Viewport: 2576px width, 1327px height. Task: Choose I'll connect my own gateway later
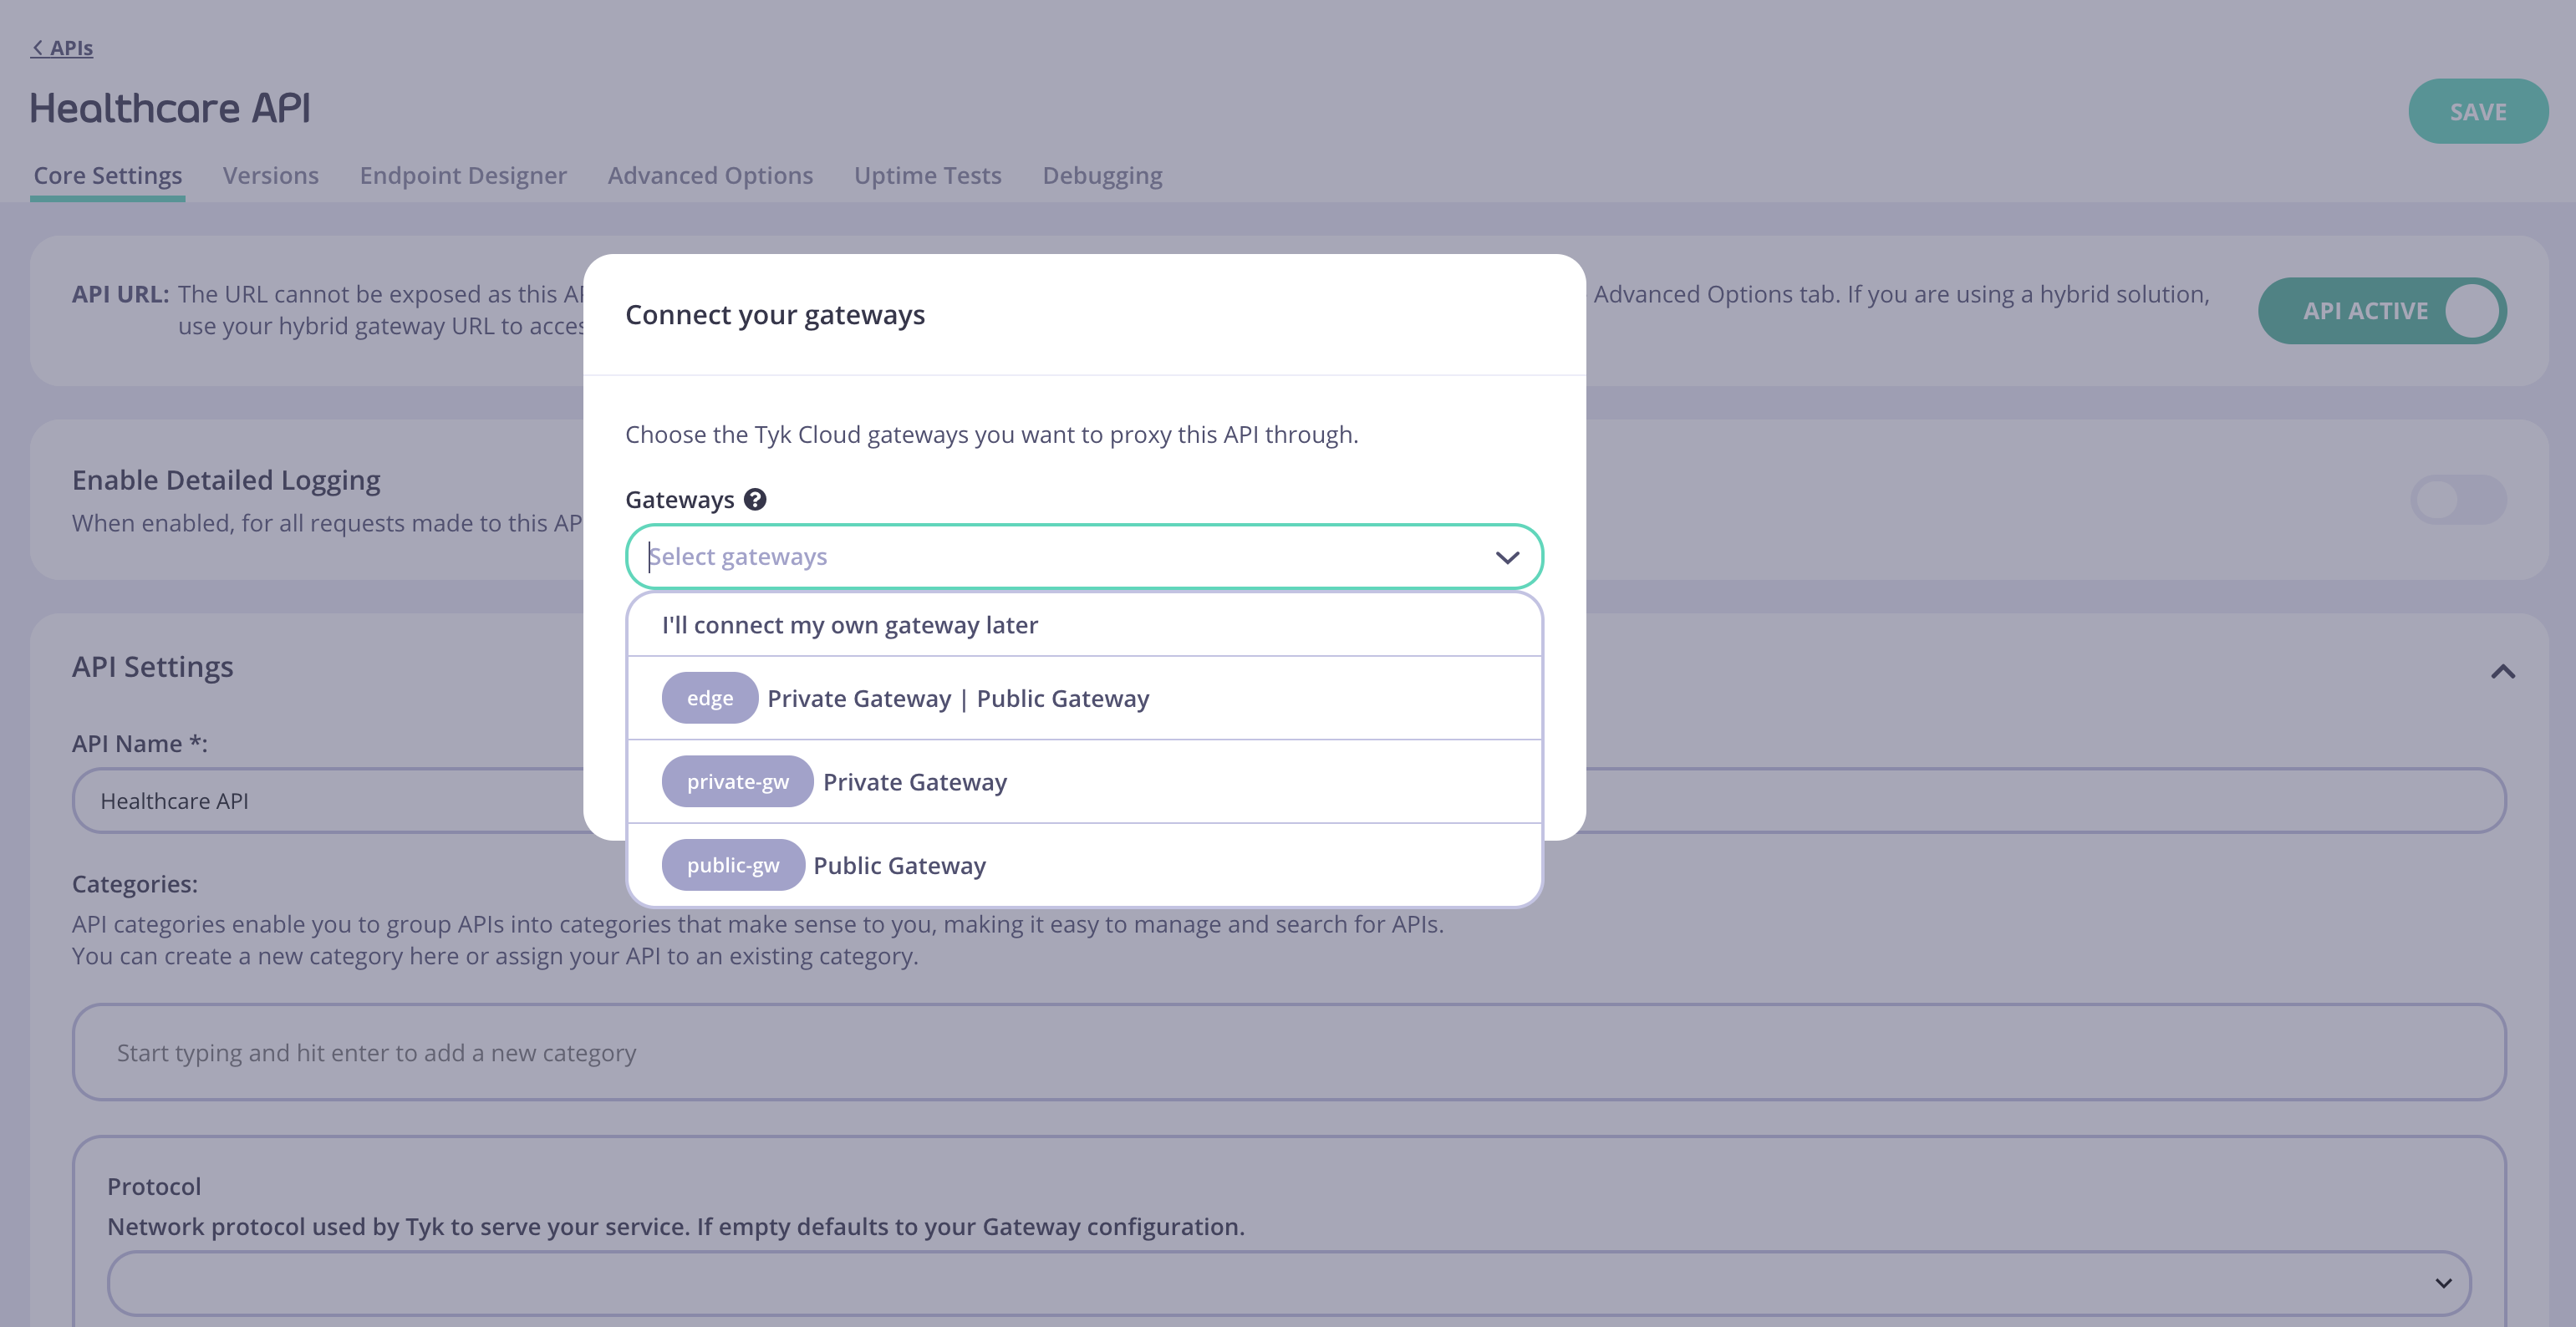click(x=850, y=624)
